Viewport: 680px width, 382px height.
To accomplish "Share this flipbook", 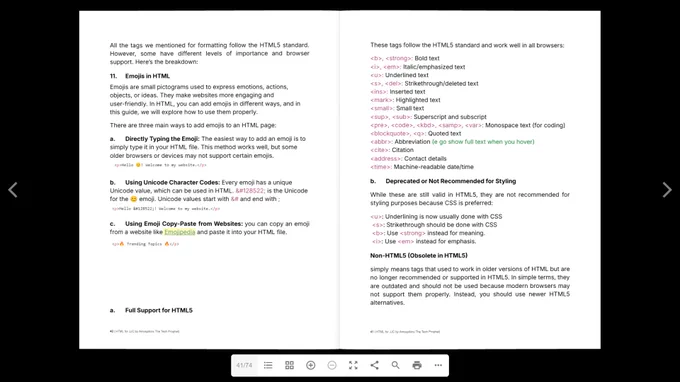I will click(374, 365).
